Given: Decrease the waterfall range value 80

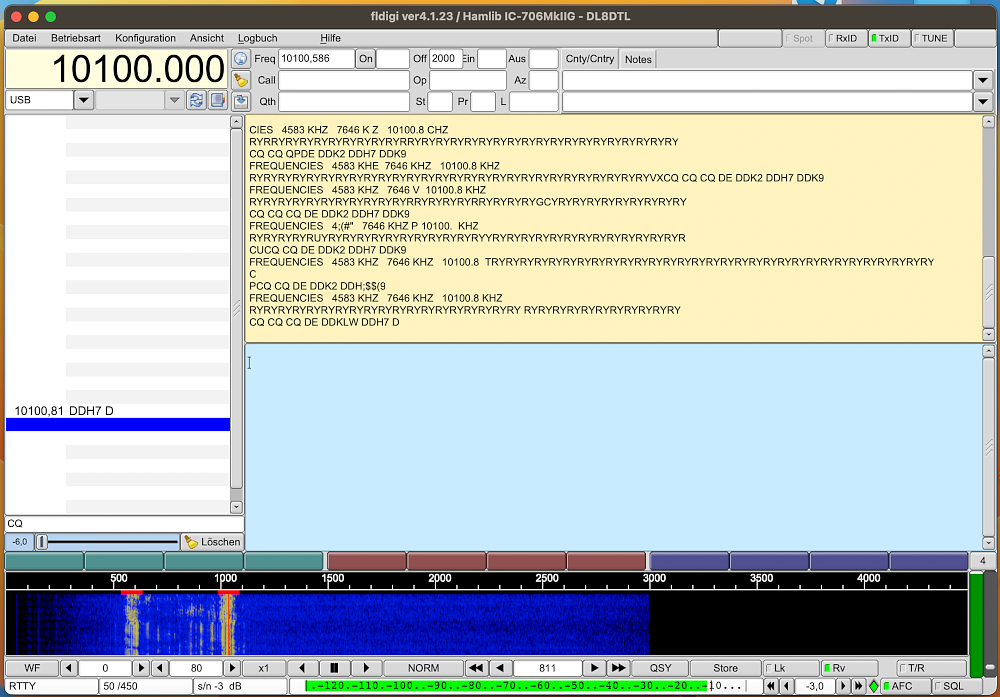Looking at the screenshot, I should pyautogui.click(x=160, y=668).
